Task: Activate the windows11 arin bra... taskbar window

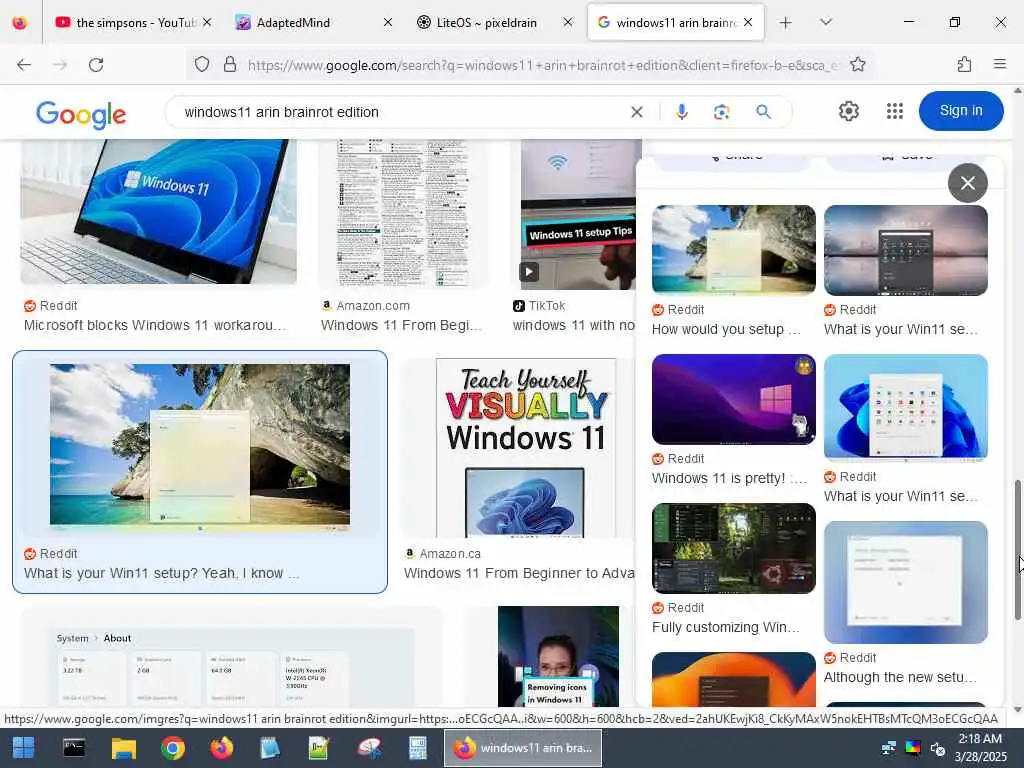Action: point(523,748)
